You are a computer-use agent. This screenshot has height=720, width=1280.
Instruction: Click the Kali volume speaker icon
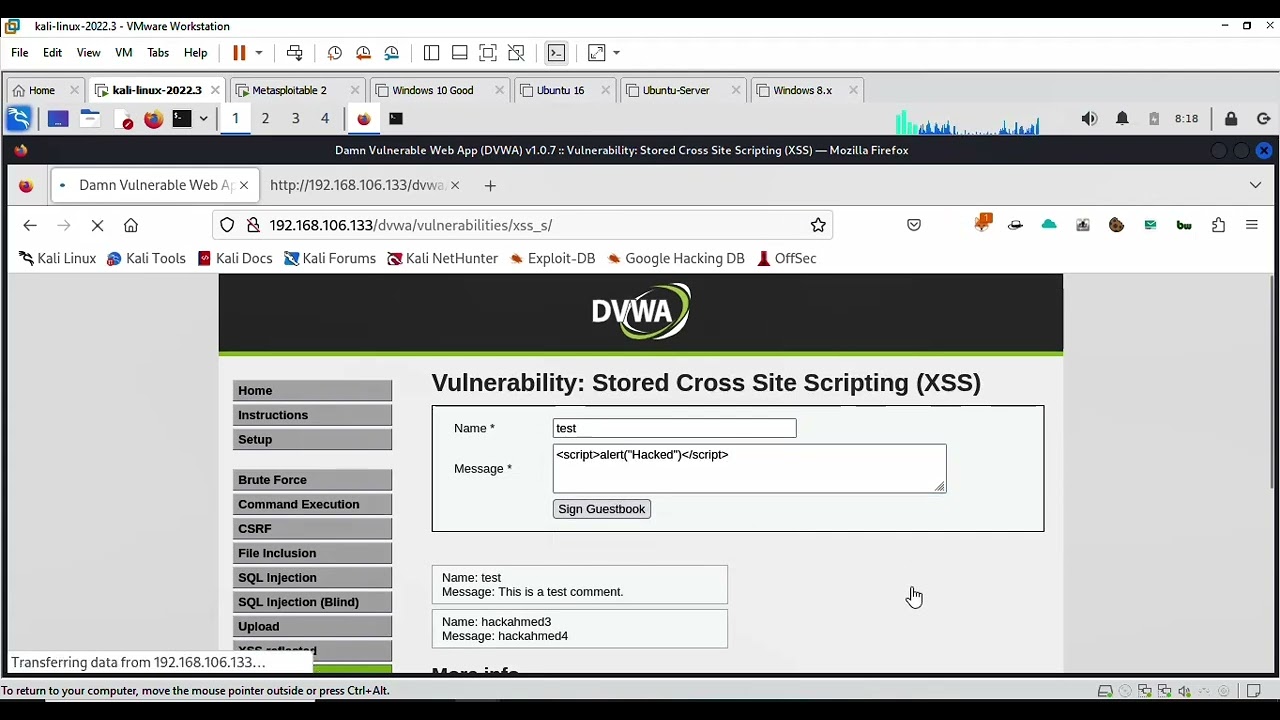point(1089,119)
